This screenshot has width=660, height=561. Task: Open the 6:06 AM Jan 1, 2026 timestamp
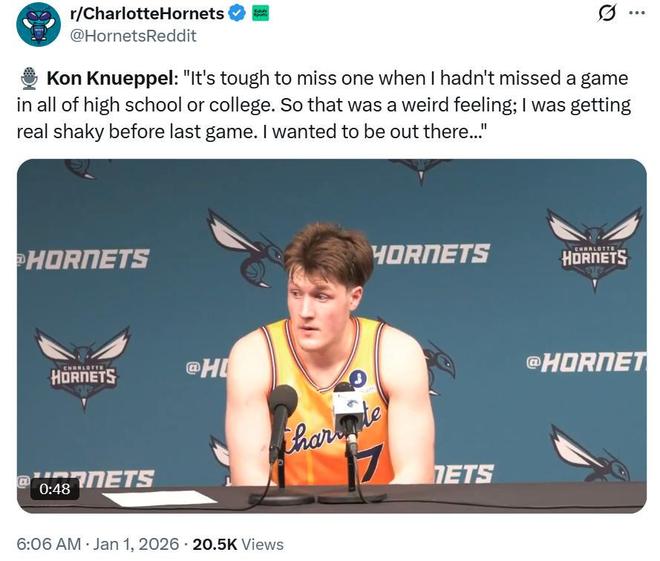(97, 544)
